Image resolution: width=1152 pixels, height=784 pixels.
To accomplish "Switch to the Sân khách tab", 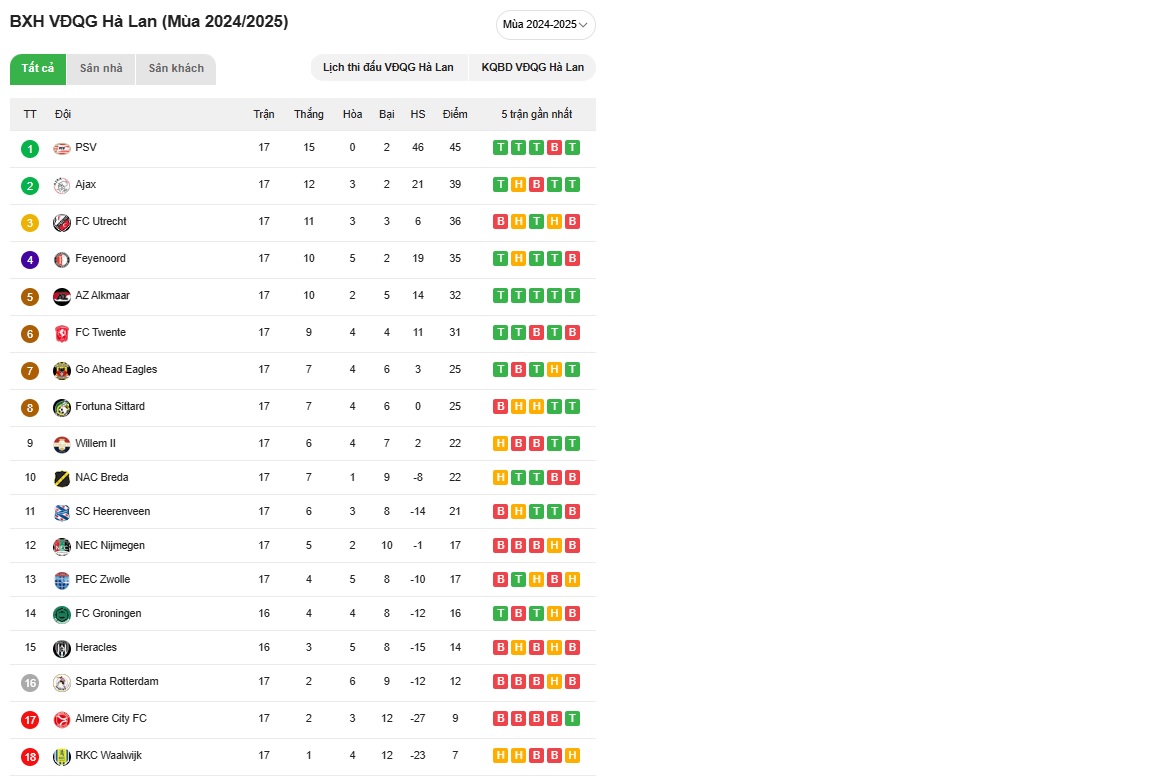I will 176,69.
